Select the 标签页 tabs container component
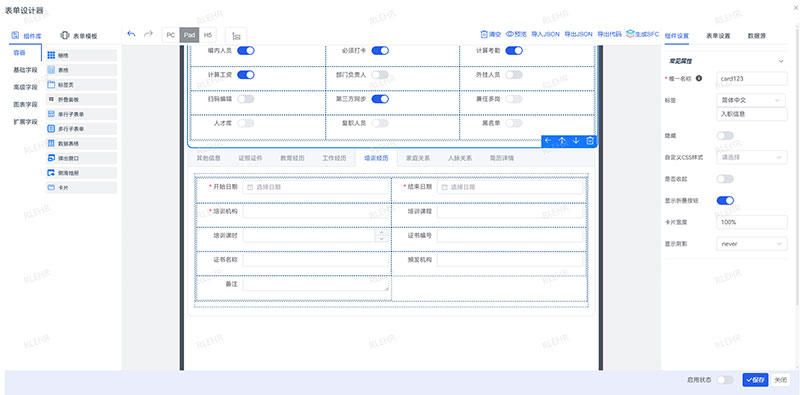 81,85
